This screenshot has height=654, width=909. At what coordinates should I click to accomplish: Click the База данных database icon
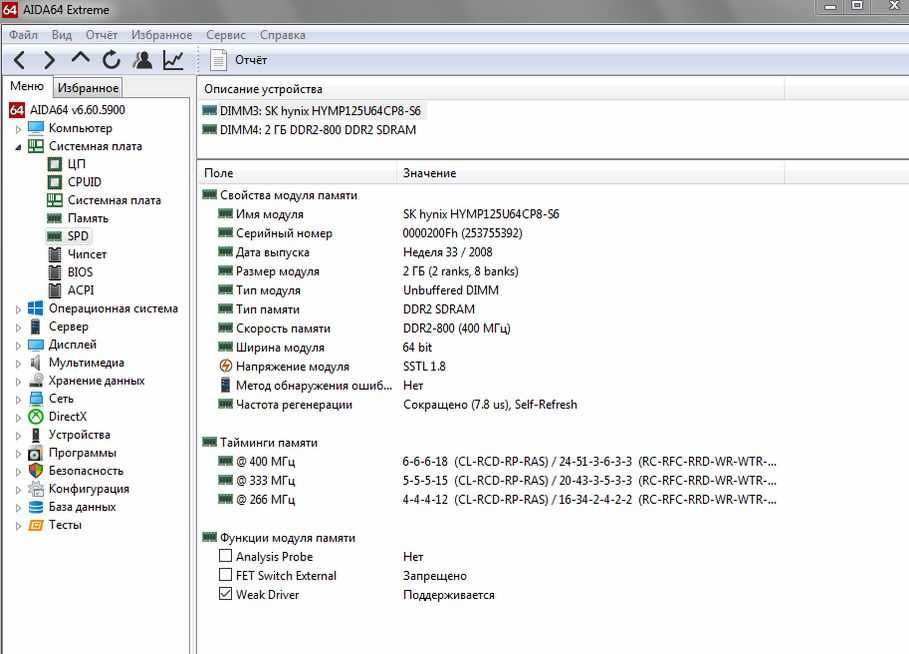coord(36,507)
